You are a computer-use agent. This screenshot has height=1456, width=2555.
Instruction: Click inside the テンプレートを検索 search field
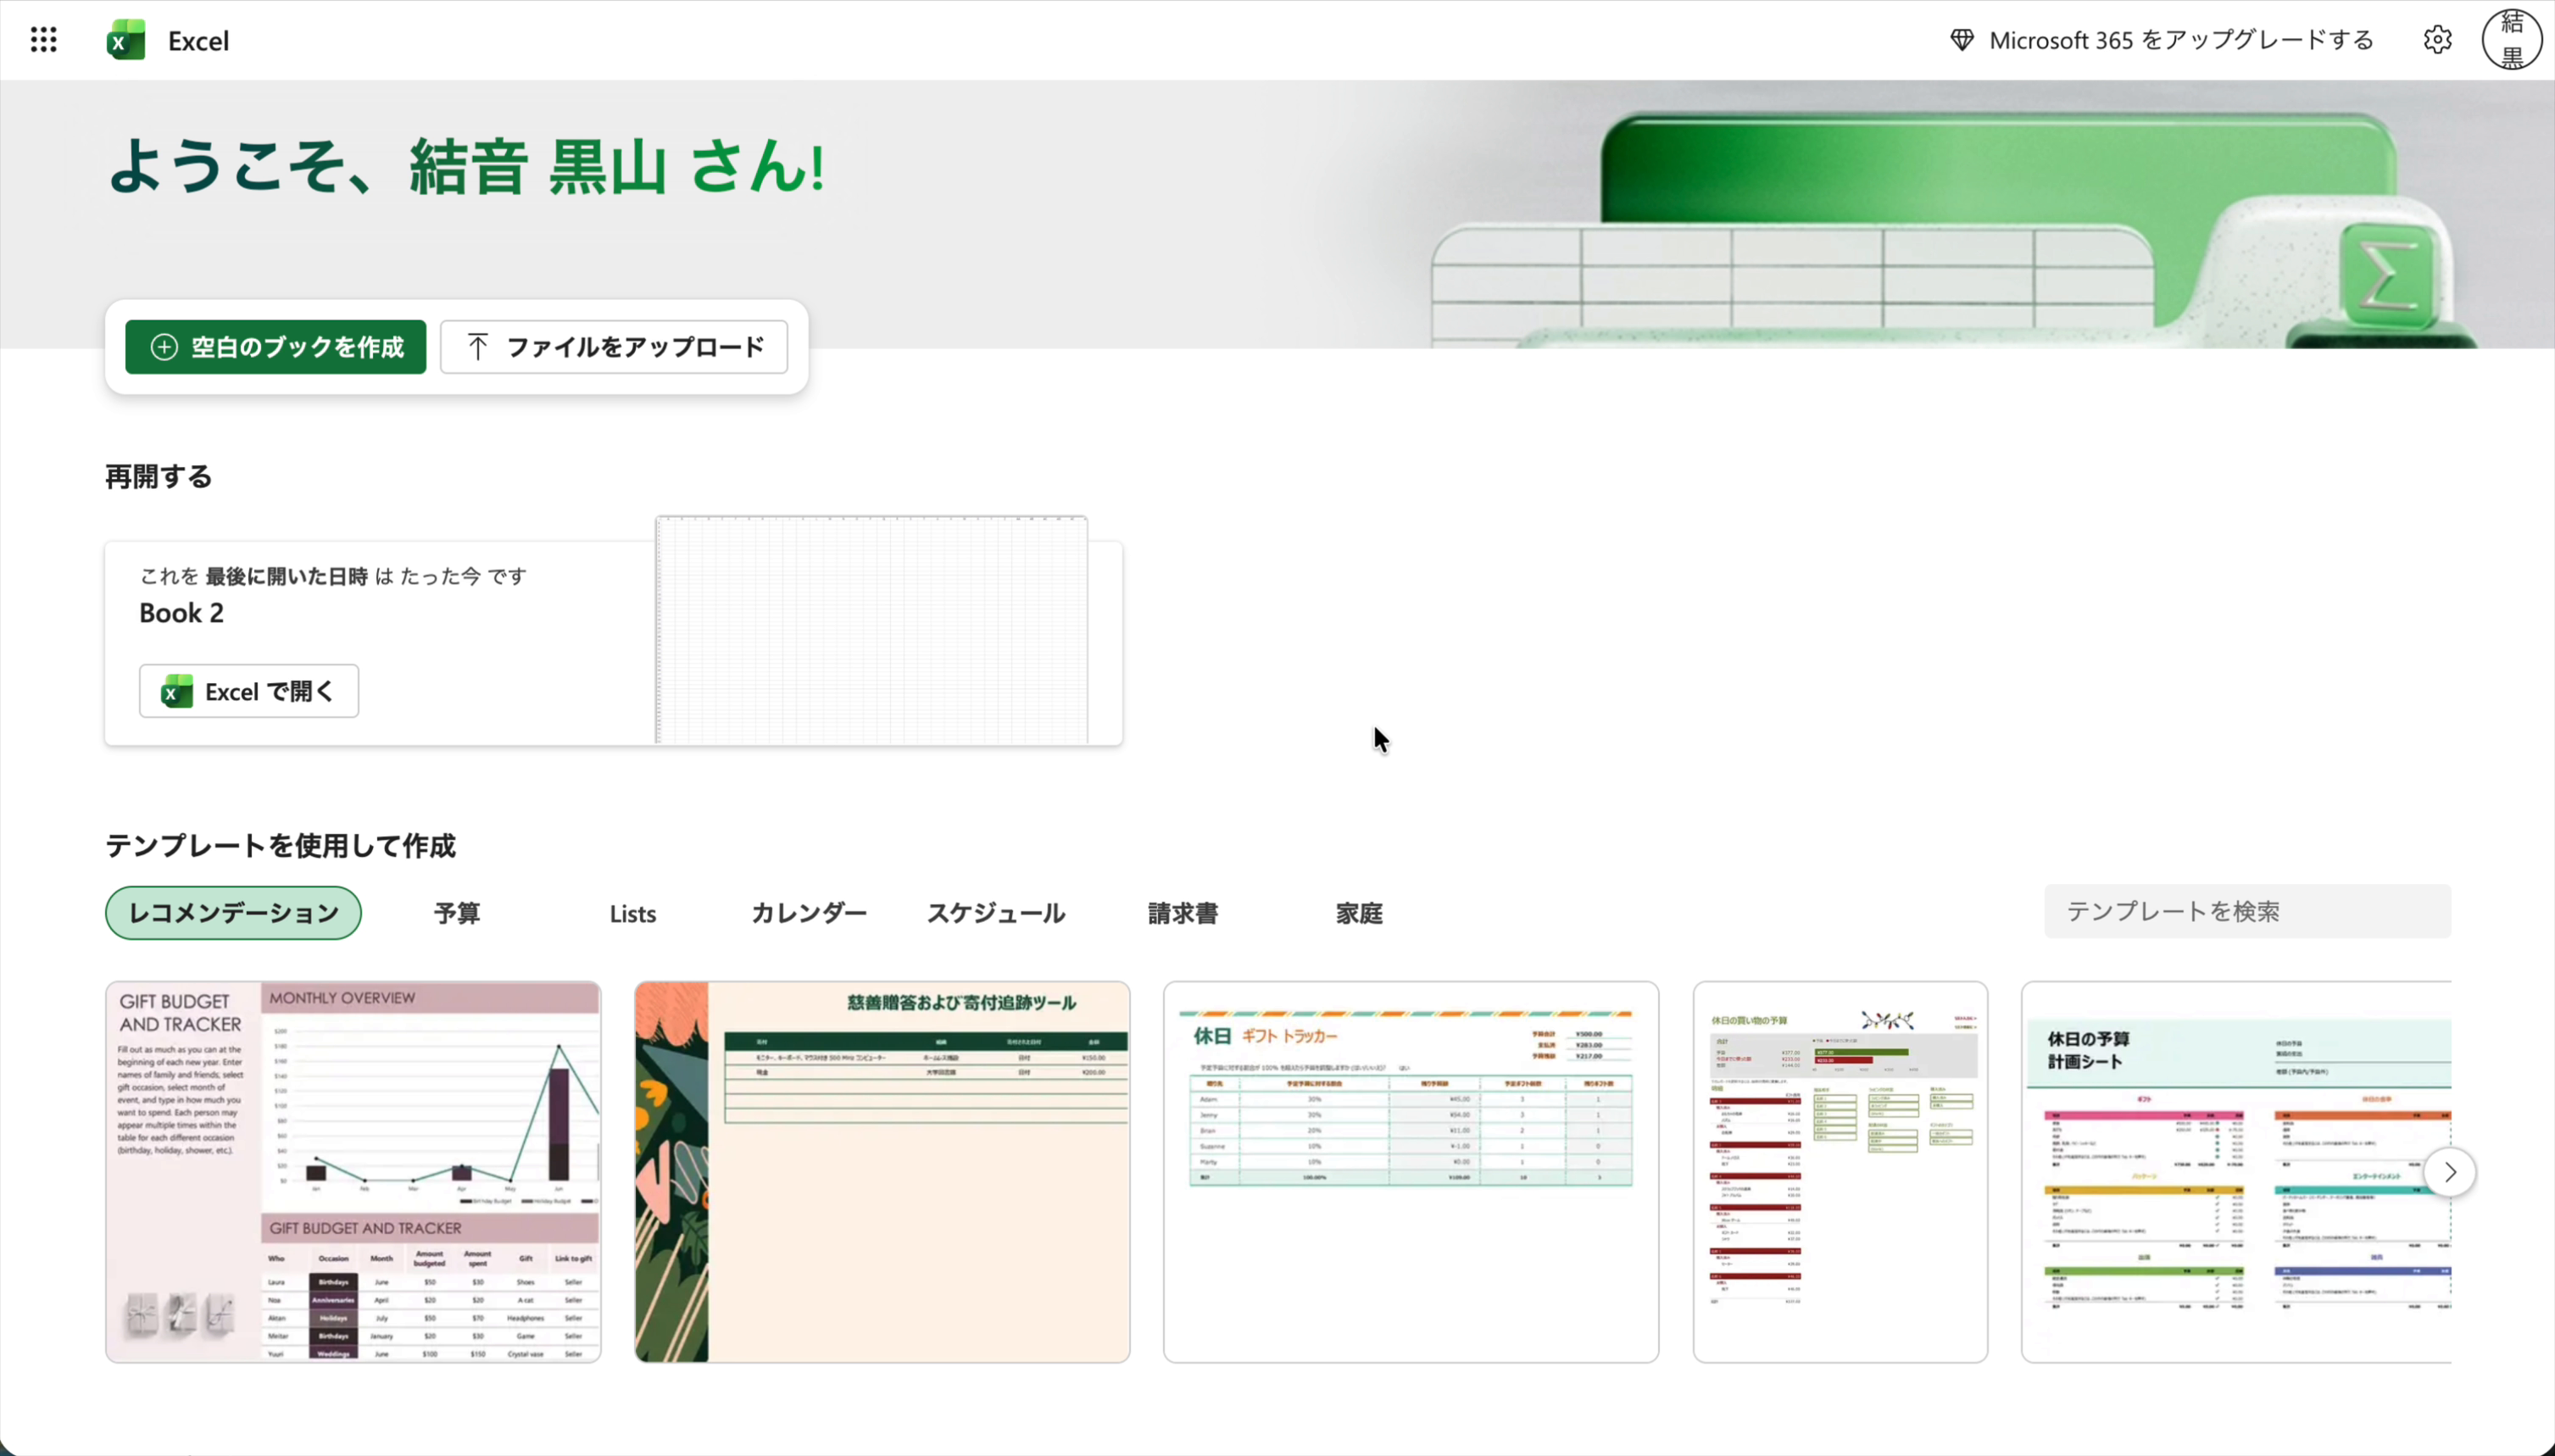(2246, 911)
